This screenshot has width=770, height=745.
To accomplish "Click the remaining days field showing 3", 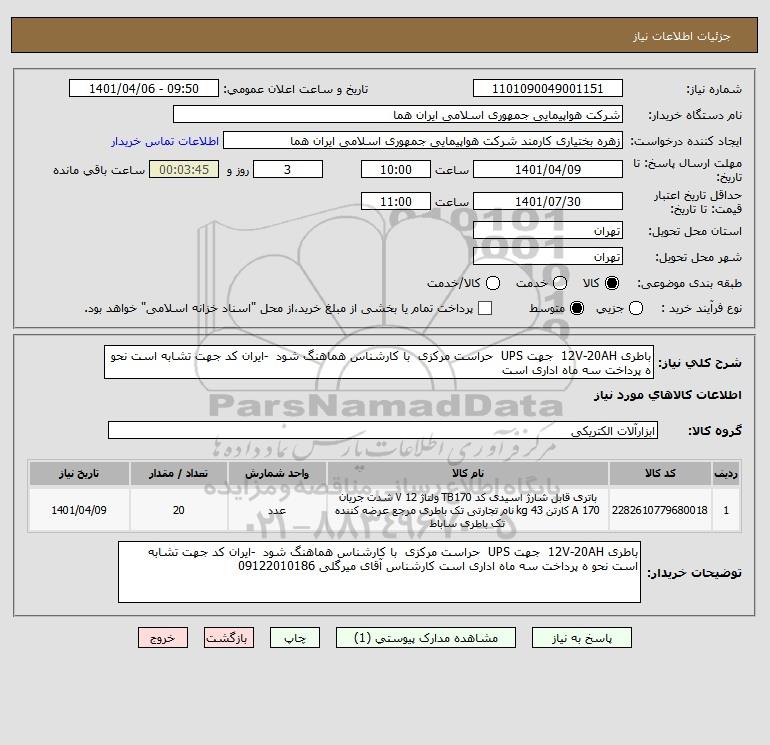I will [288, 169].
